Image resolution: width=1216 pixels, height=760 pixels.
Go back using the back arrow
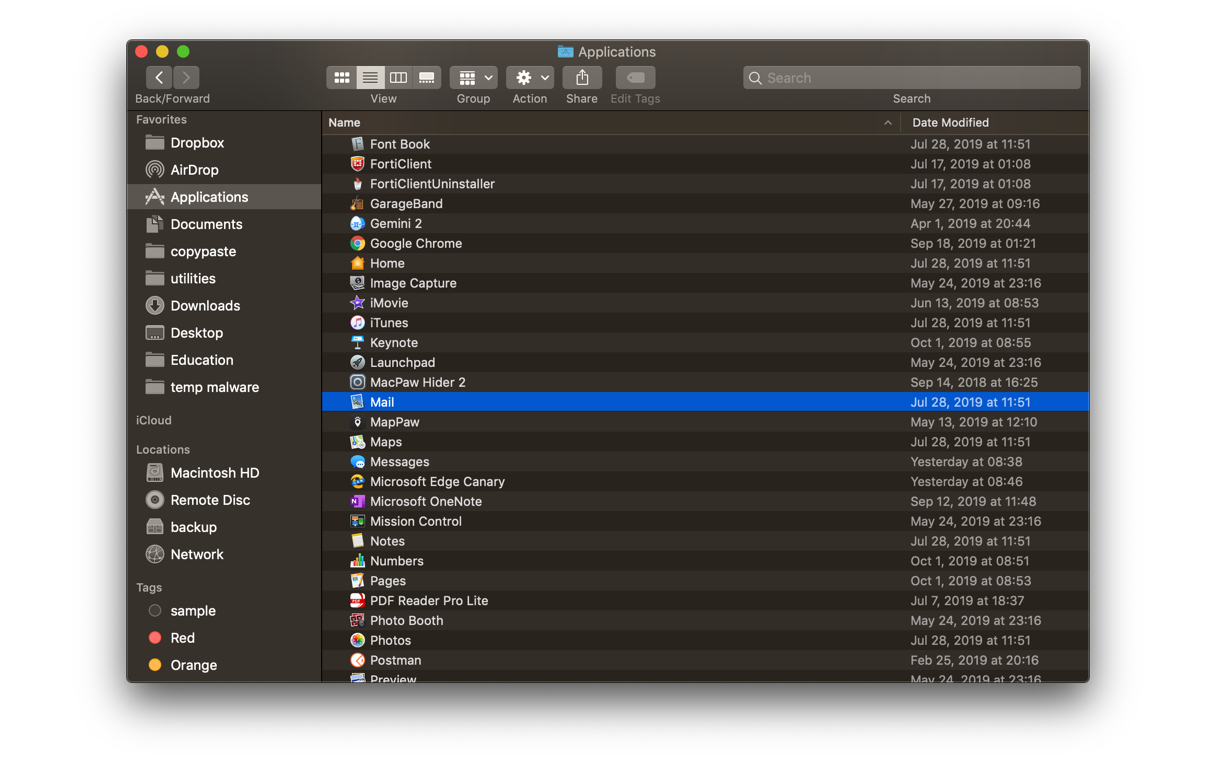159,77
